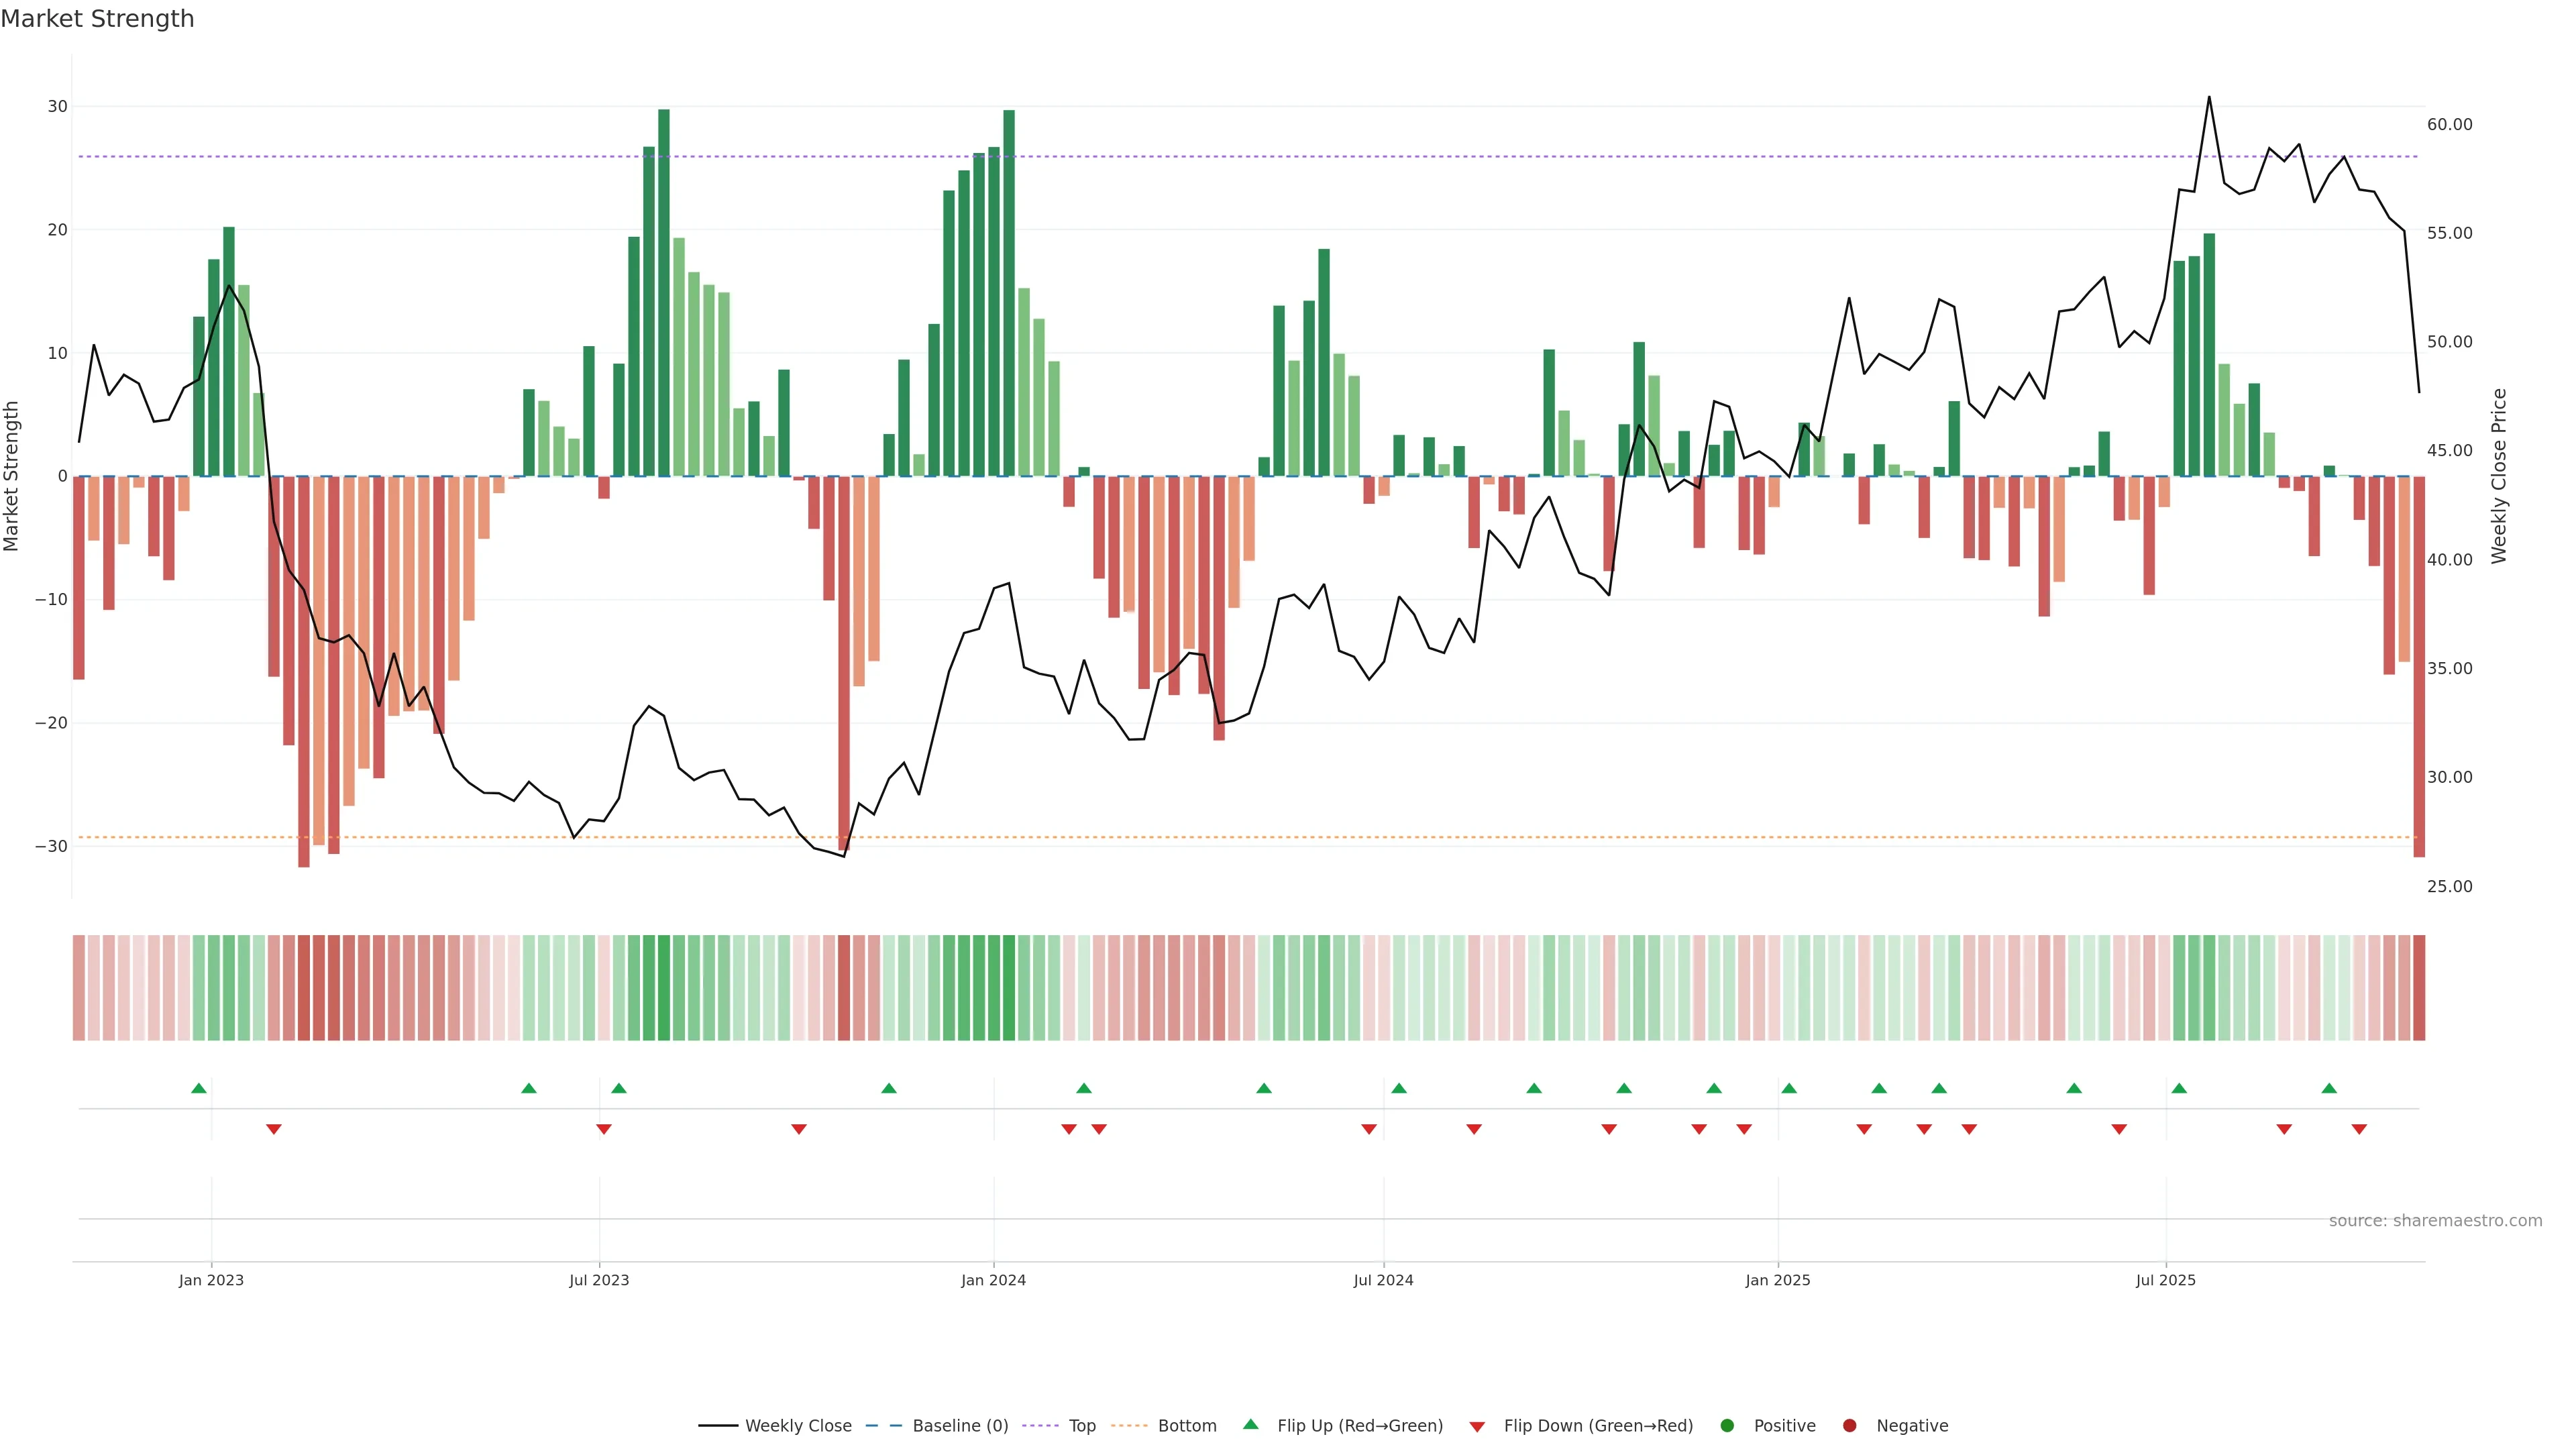Viewport: 2576px width, 1449px height.
Task: Click the green flip-up marker just after Jul 2023
Action: 619,1088
